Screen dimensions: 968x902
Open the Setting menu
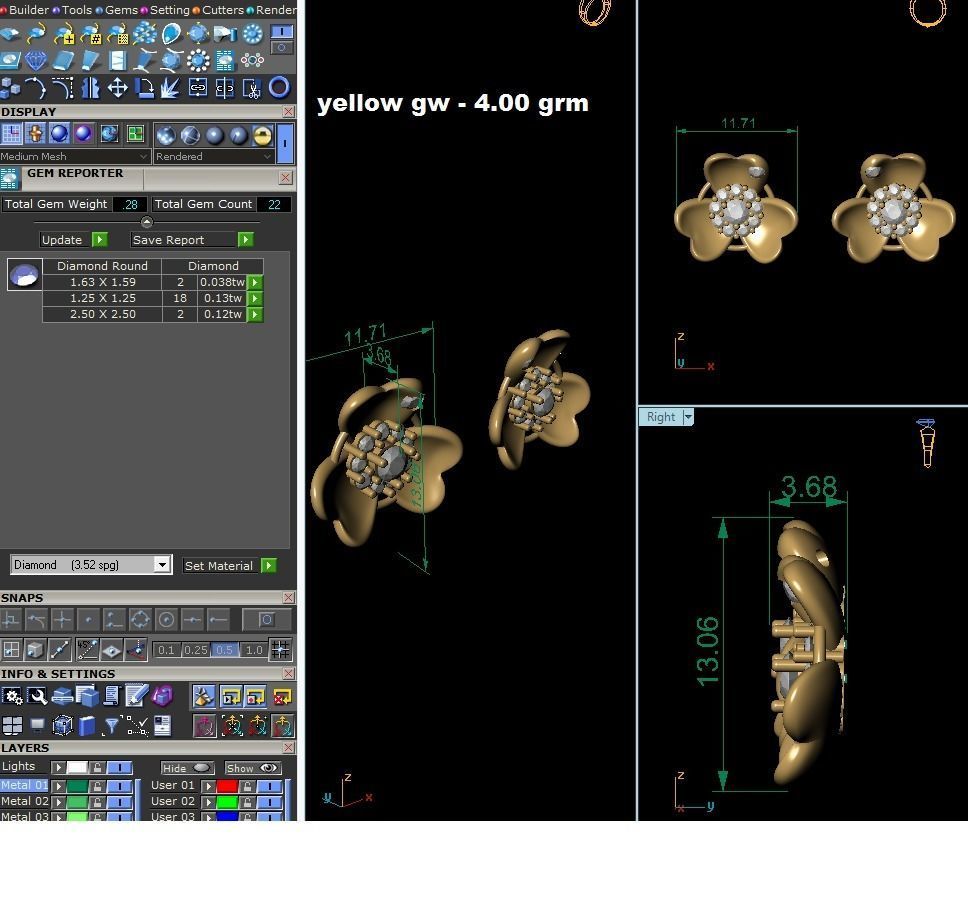point(166,10)
